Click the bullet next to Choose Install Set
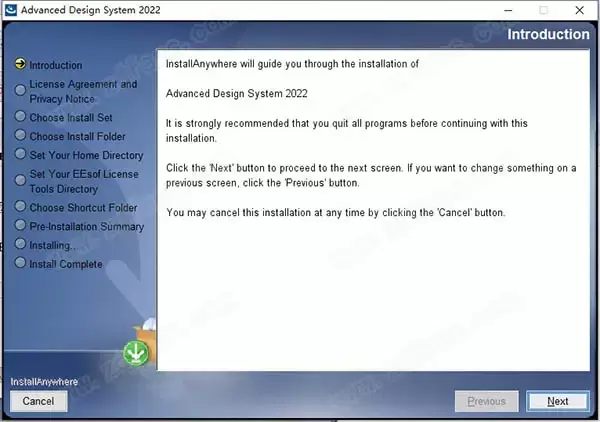 coord(20,118)
